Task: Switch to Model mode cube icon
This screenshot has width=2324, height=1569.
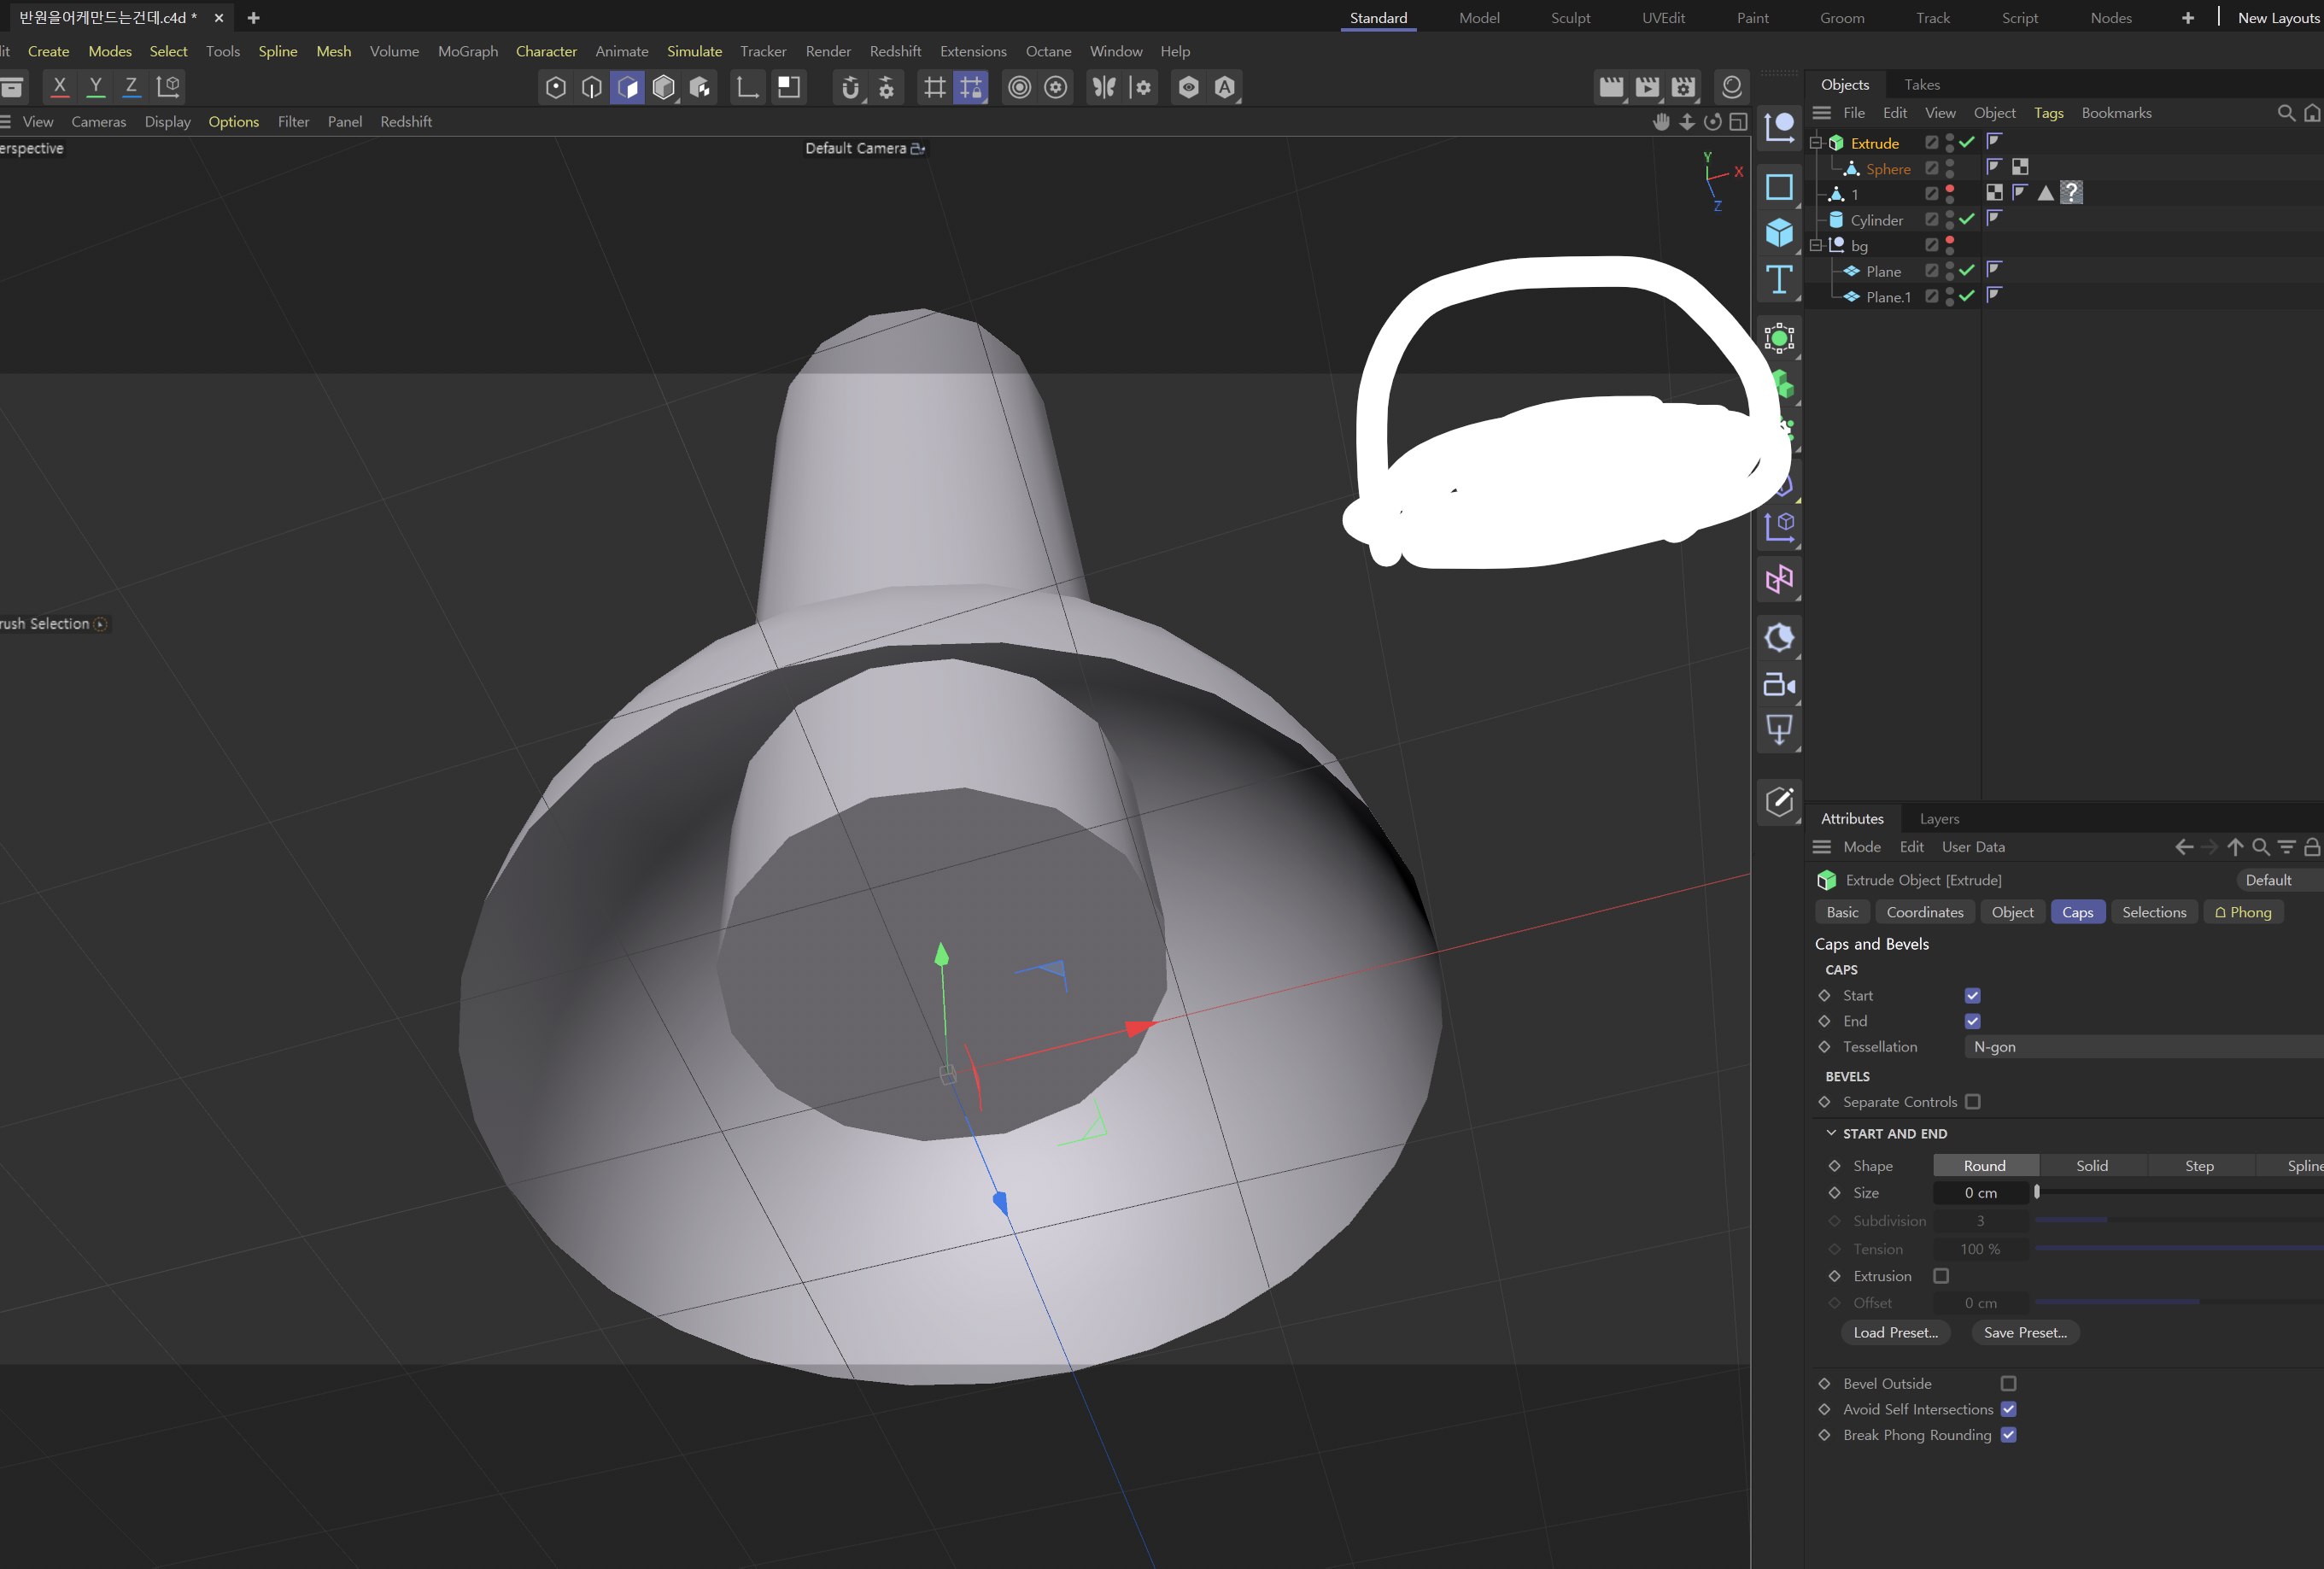Action: click(x=663, y=88)
